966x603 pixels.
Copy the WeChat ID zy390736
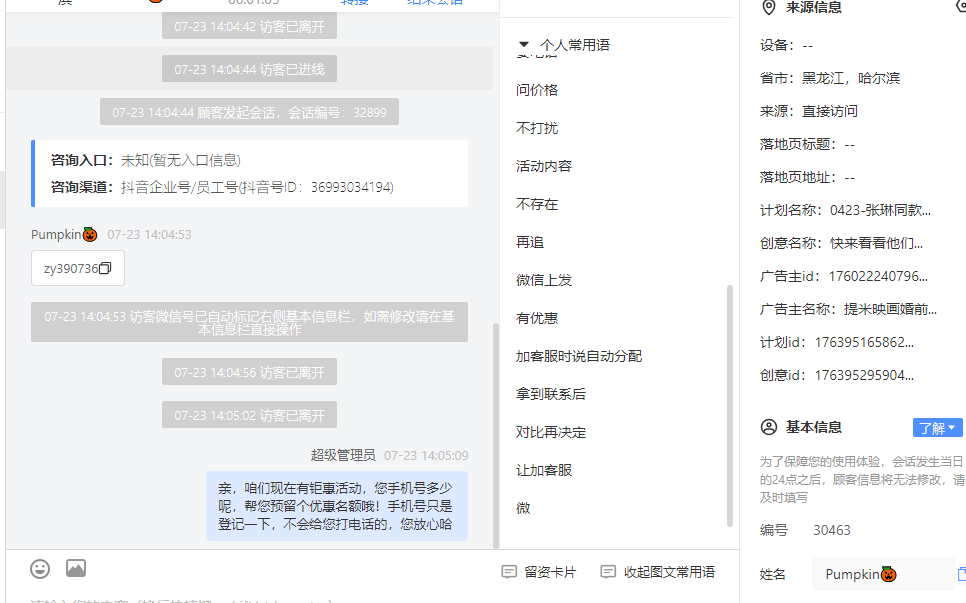[105, 268]
